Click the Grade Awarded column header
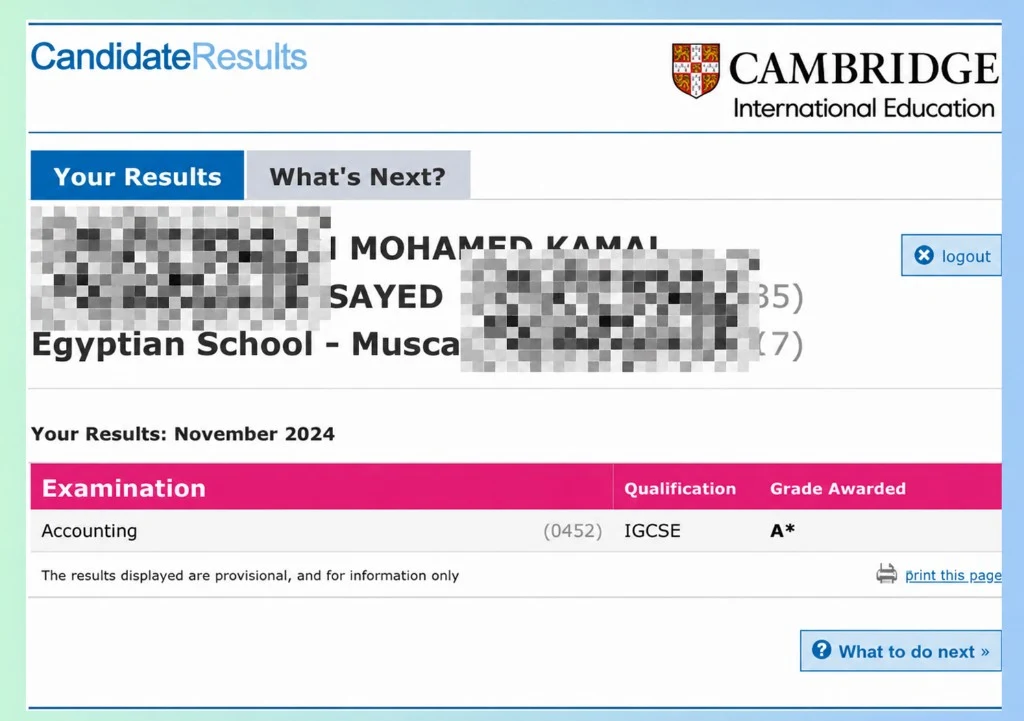 pyautogui.click(x=838, y=489)
